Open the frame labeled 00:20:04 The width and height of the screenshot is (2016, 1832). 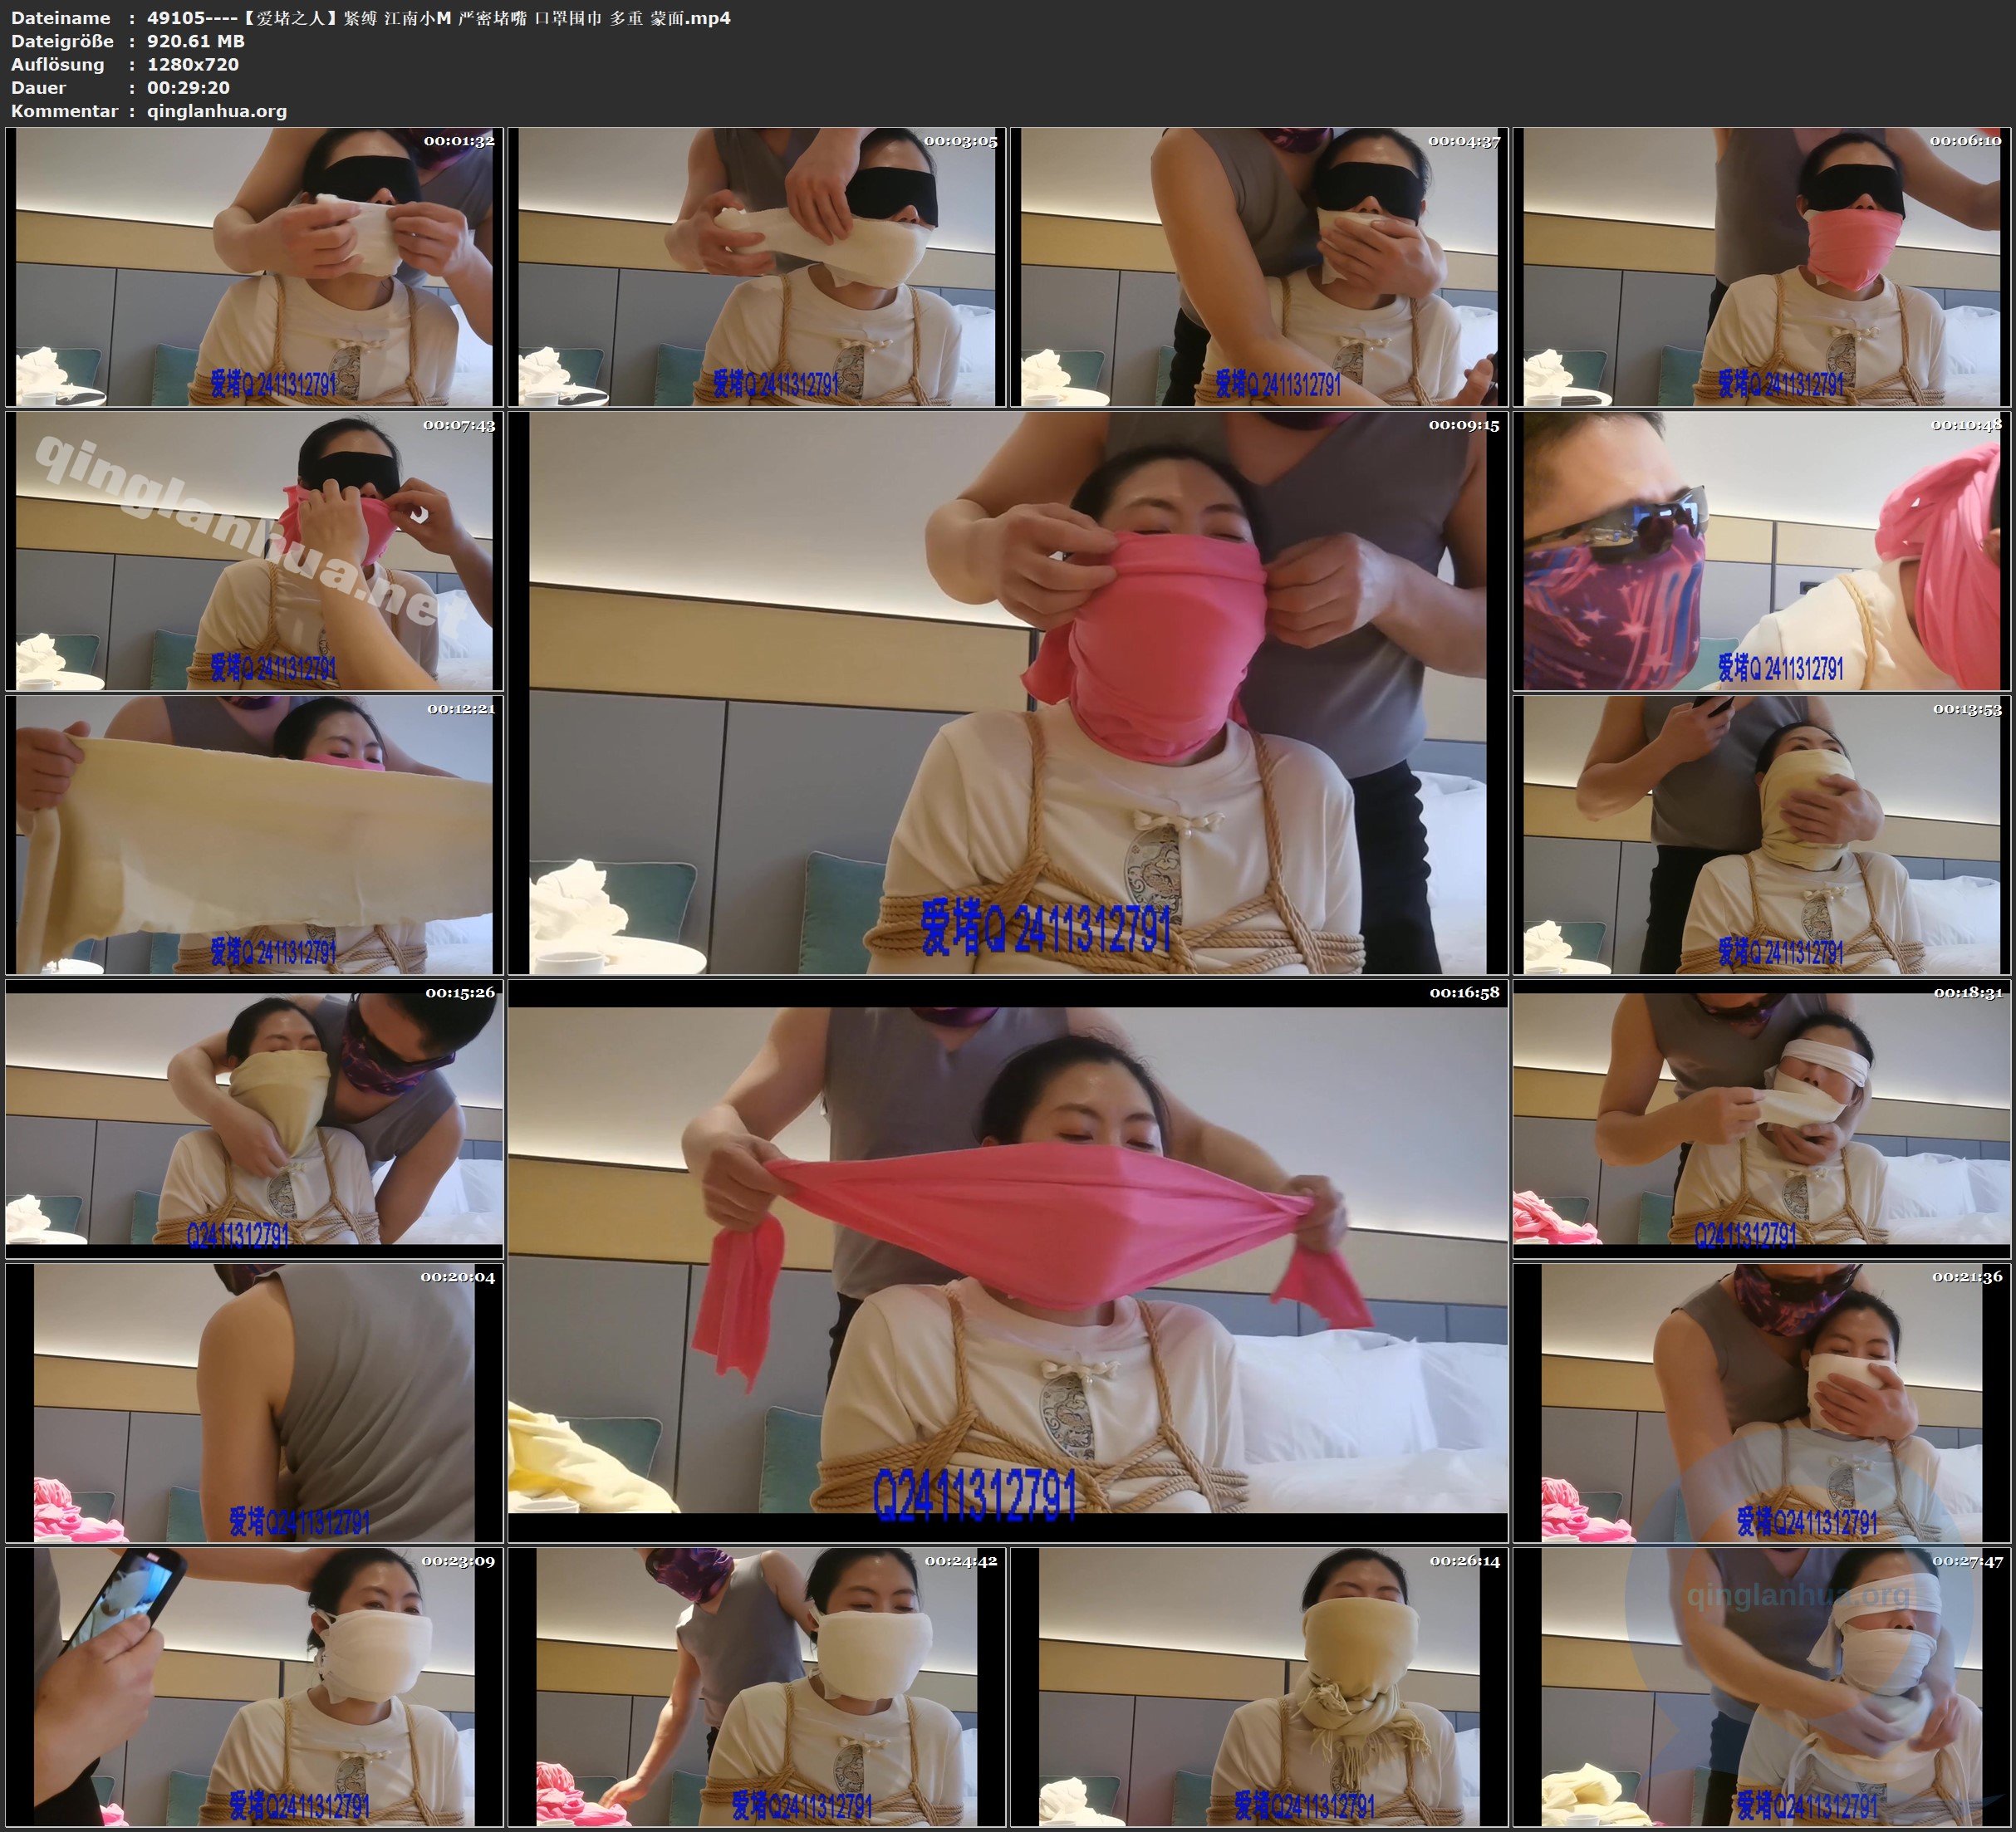coord(254,1402)
